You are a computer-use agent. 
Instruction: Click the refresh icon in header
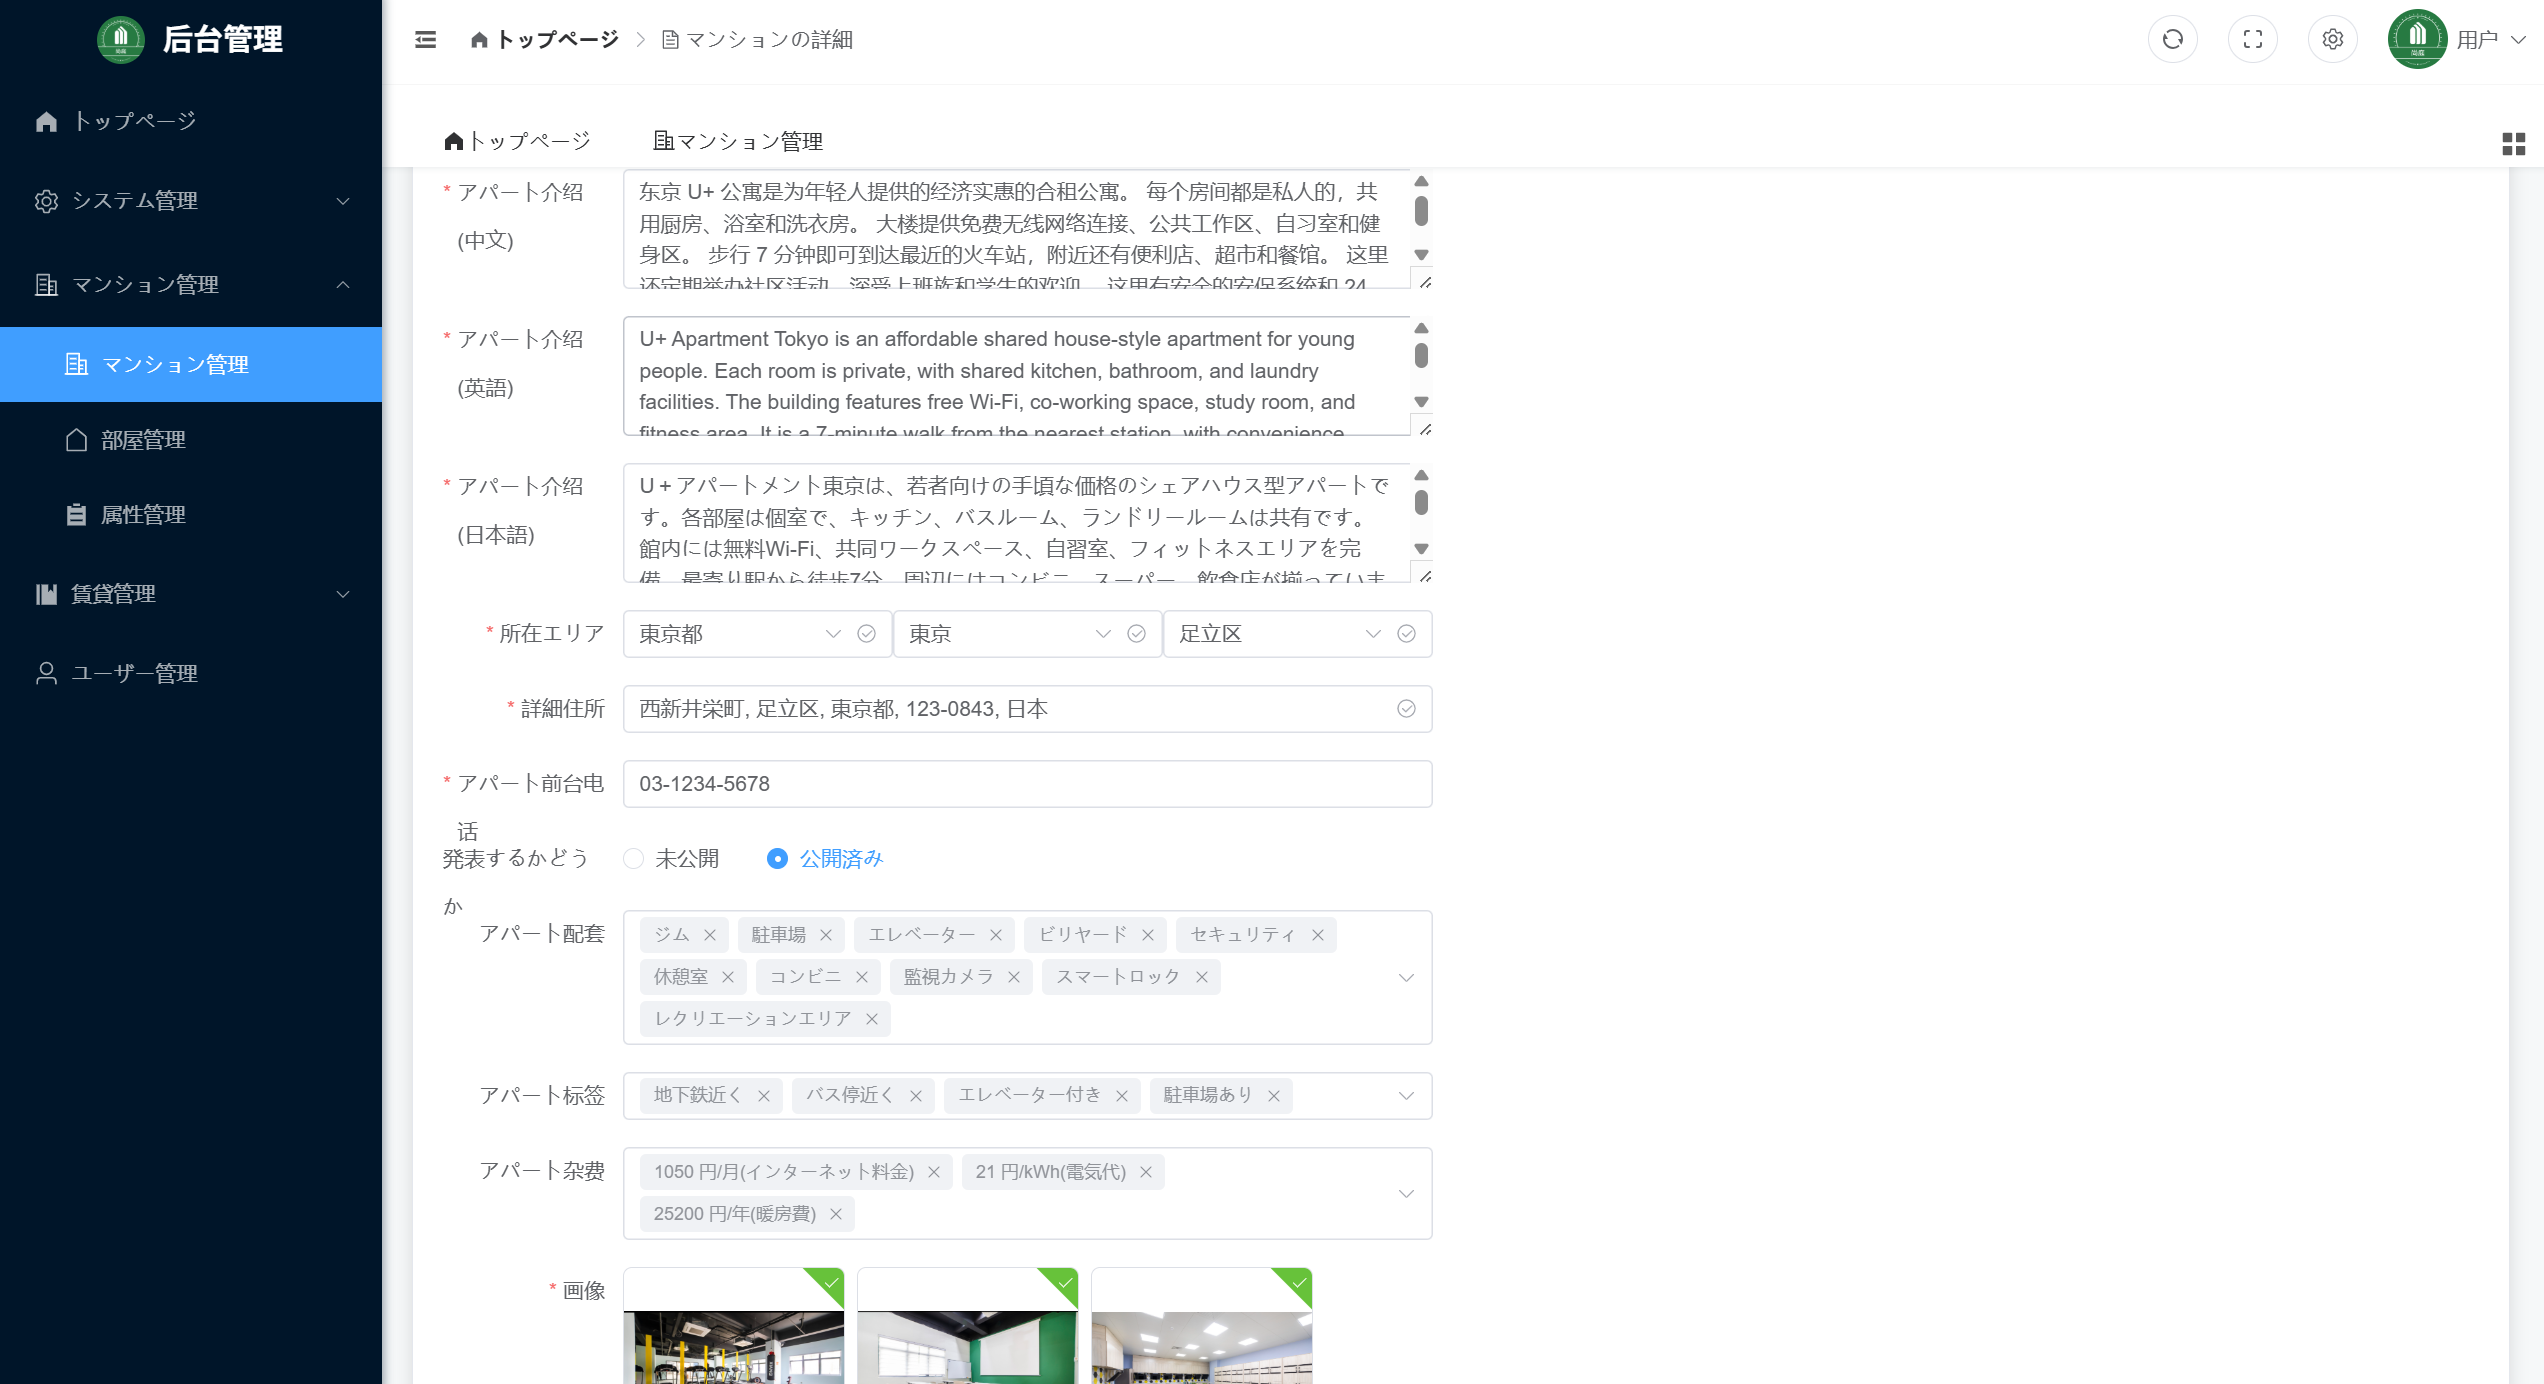2172,40
